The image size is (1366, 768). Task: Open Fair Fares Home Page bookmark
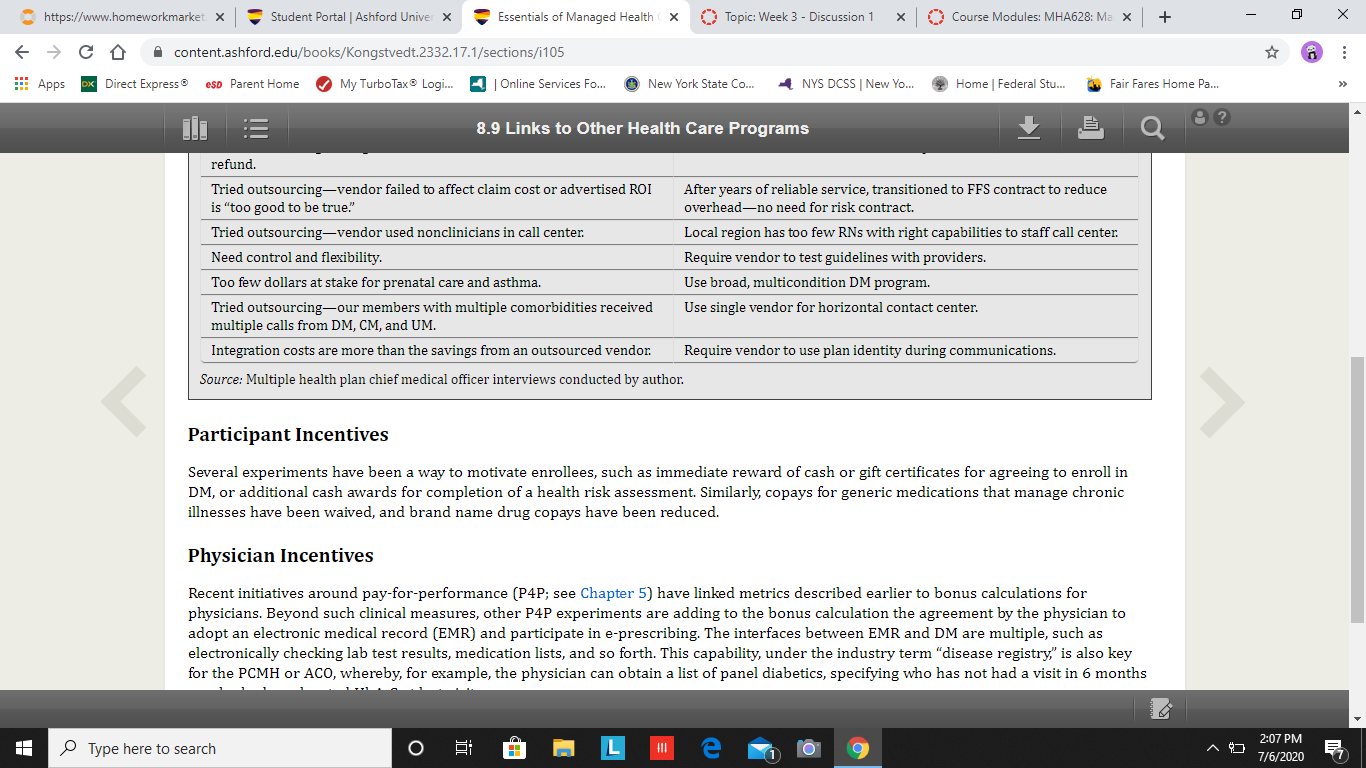1153,84
